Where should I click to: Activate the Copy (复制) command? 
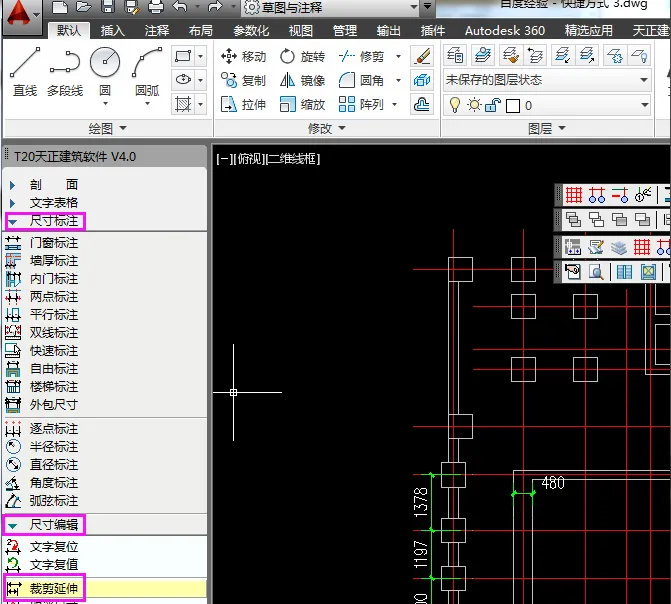click(243, 80)
